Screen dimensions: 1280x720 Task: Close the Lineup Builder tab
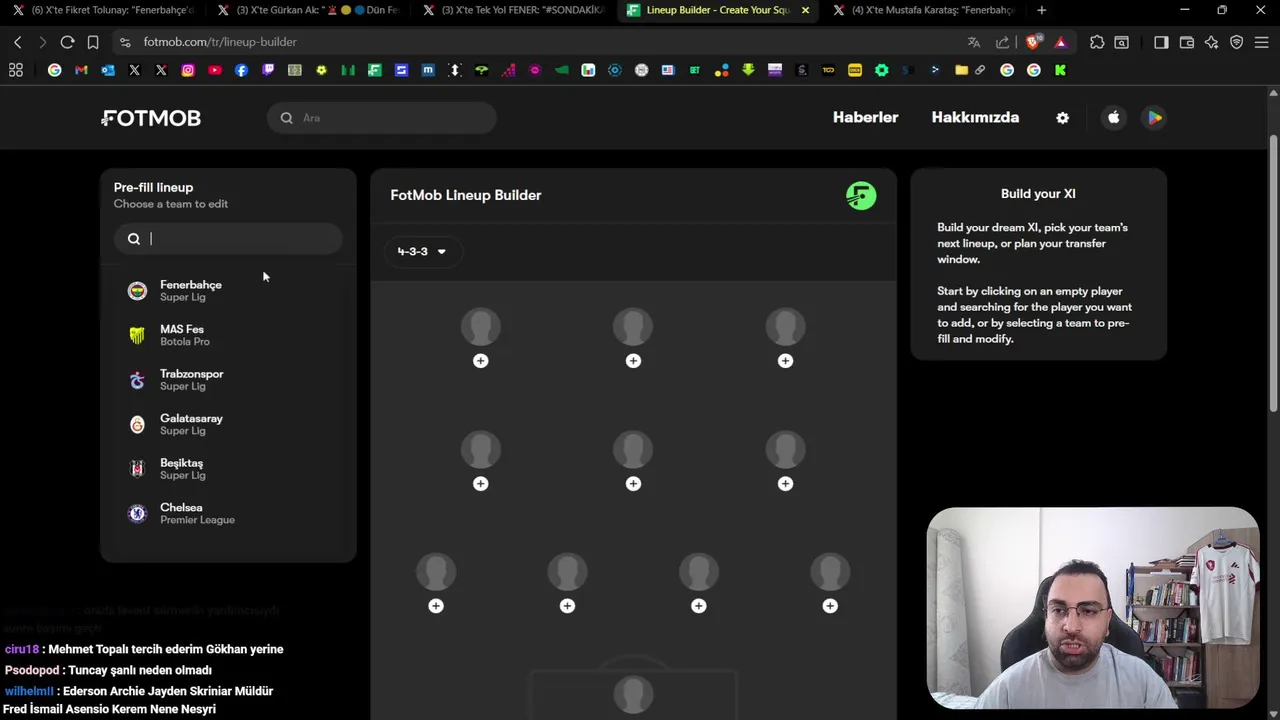[x=805, y=10]
